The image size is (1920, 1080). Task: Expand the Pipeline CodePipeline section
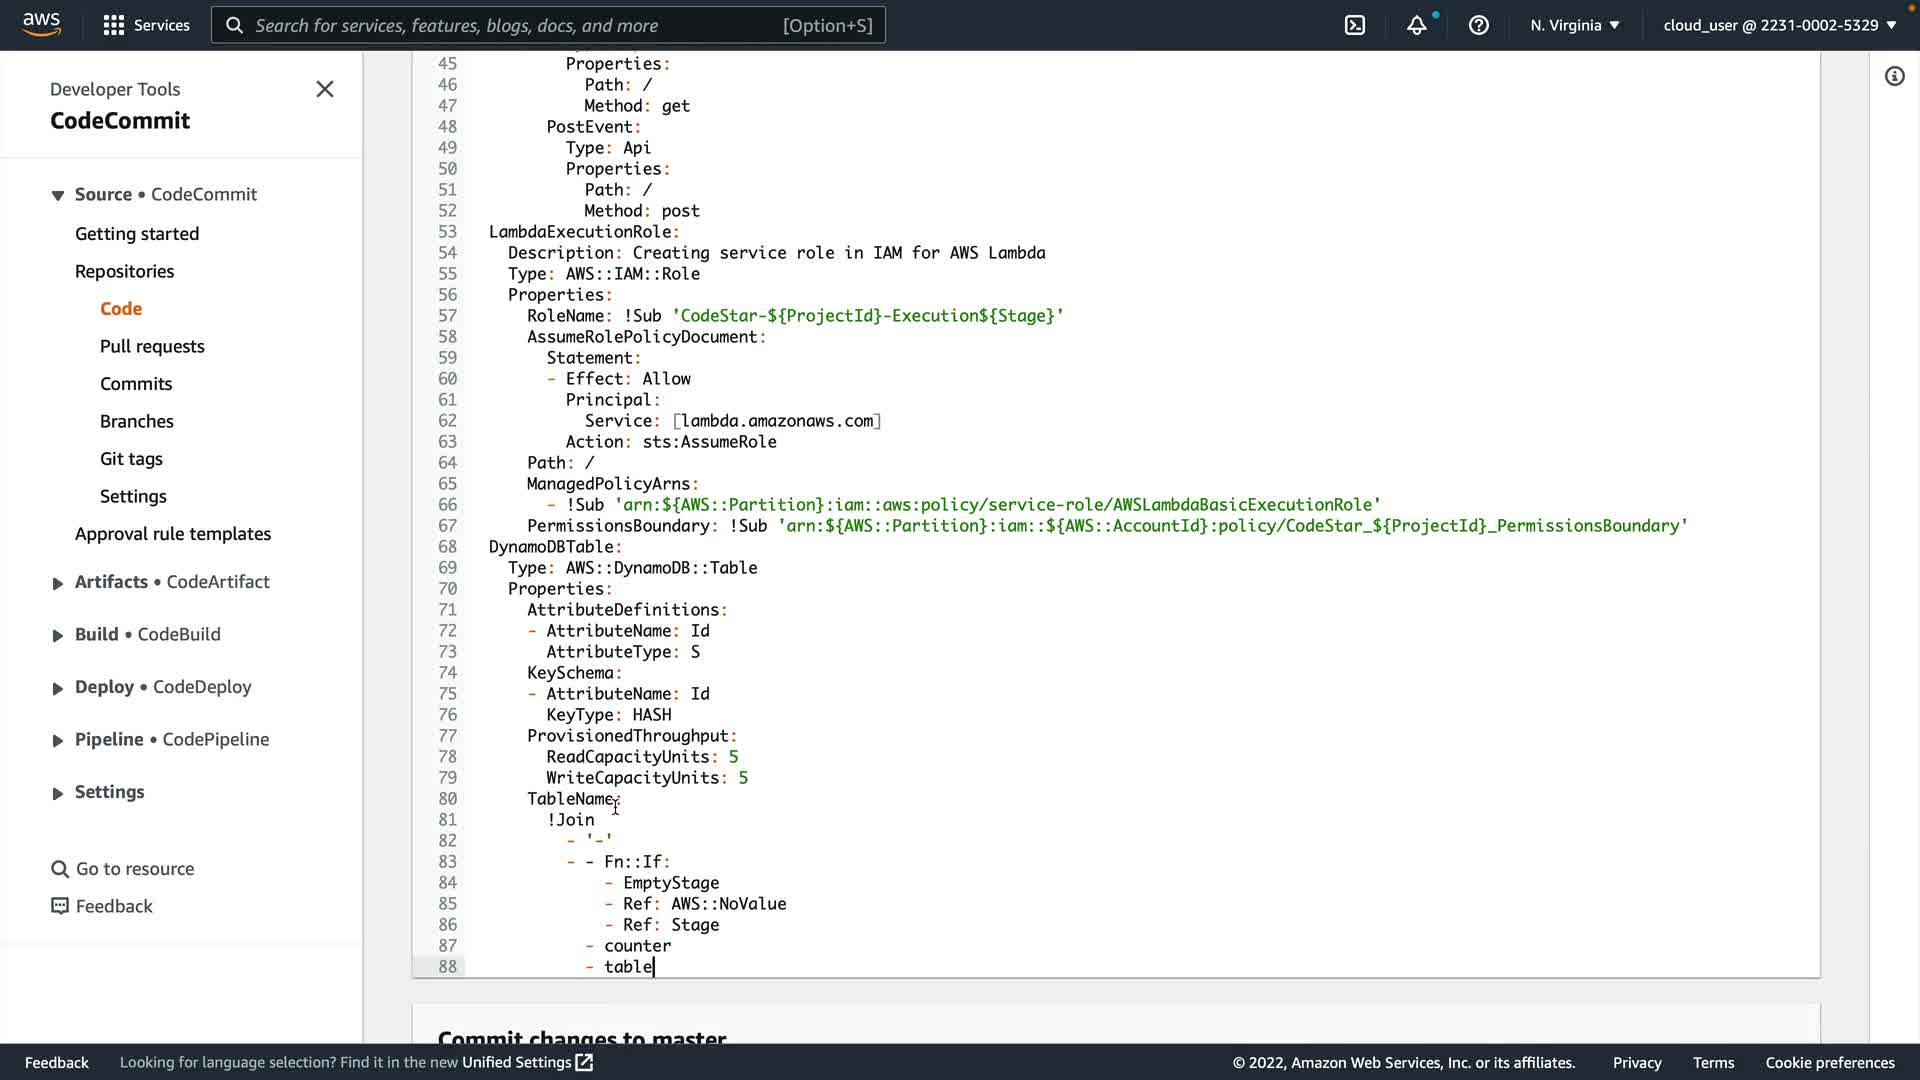point(58,740)
